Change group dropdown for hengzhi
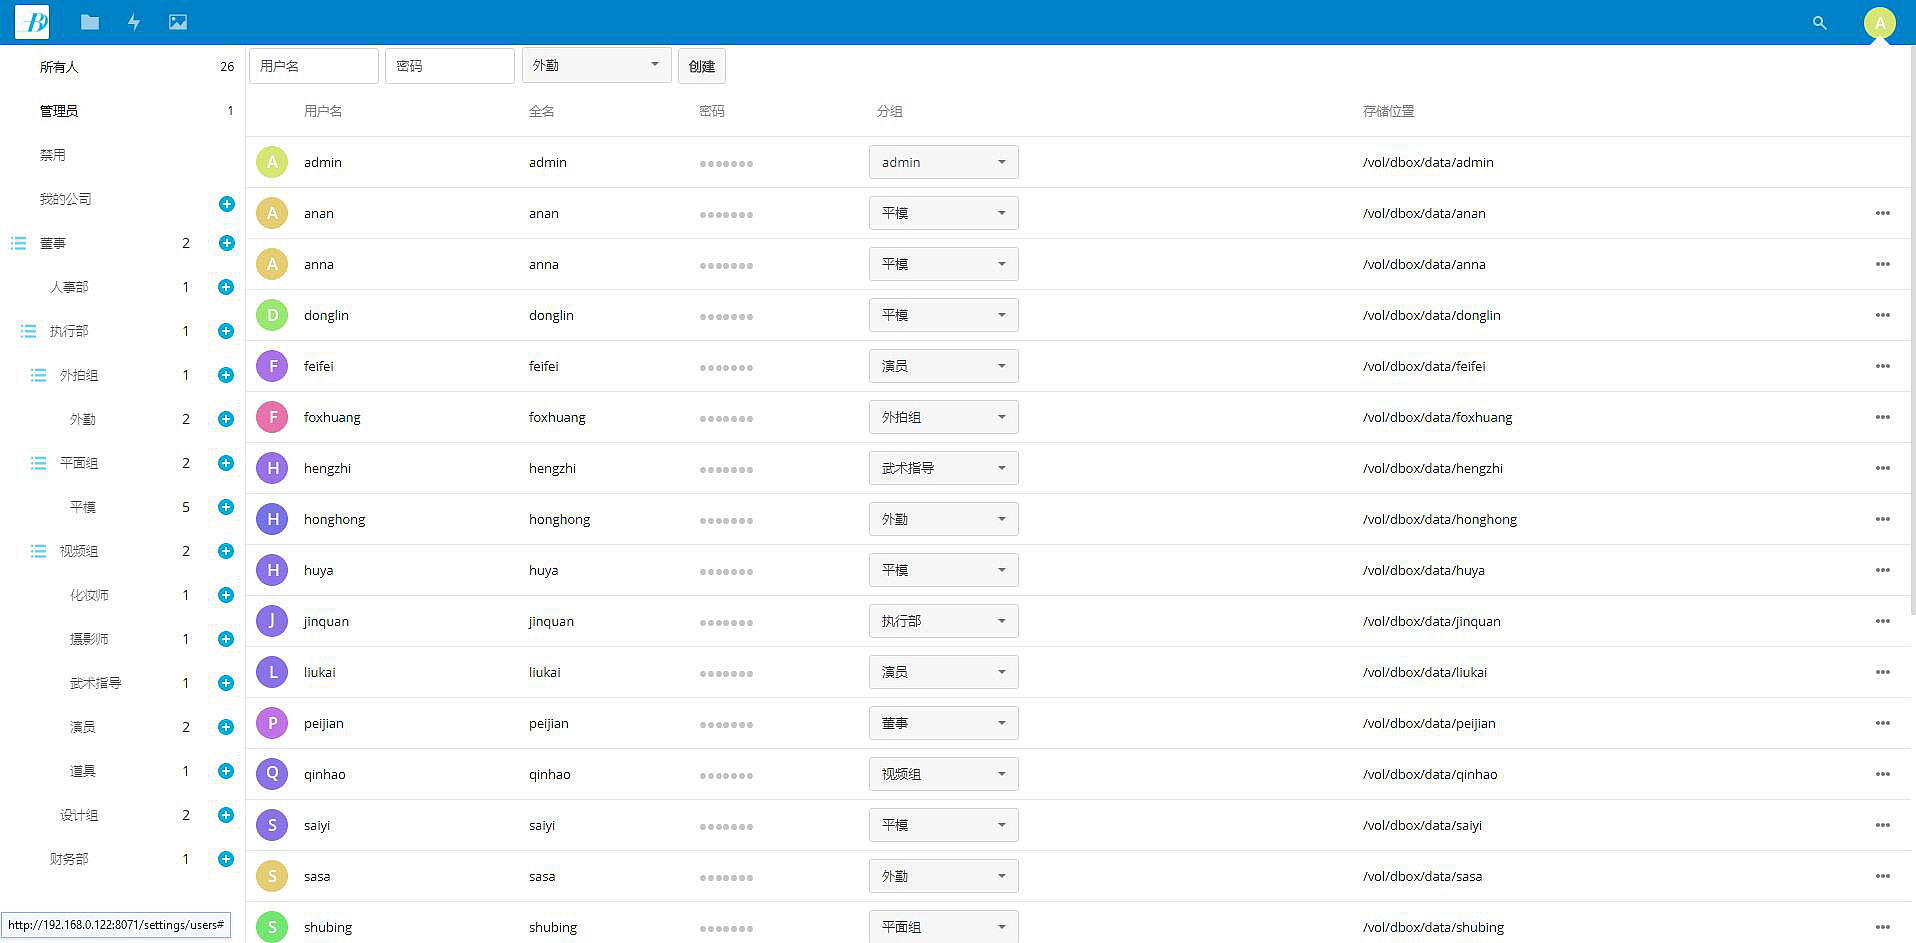The image size is (1916, 943). 943,468
